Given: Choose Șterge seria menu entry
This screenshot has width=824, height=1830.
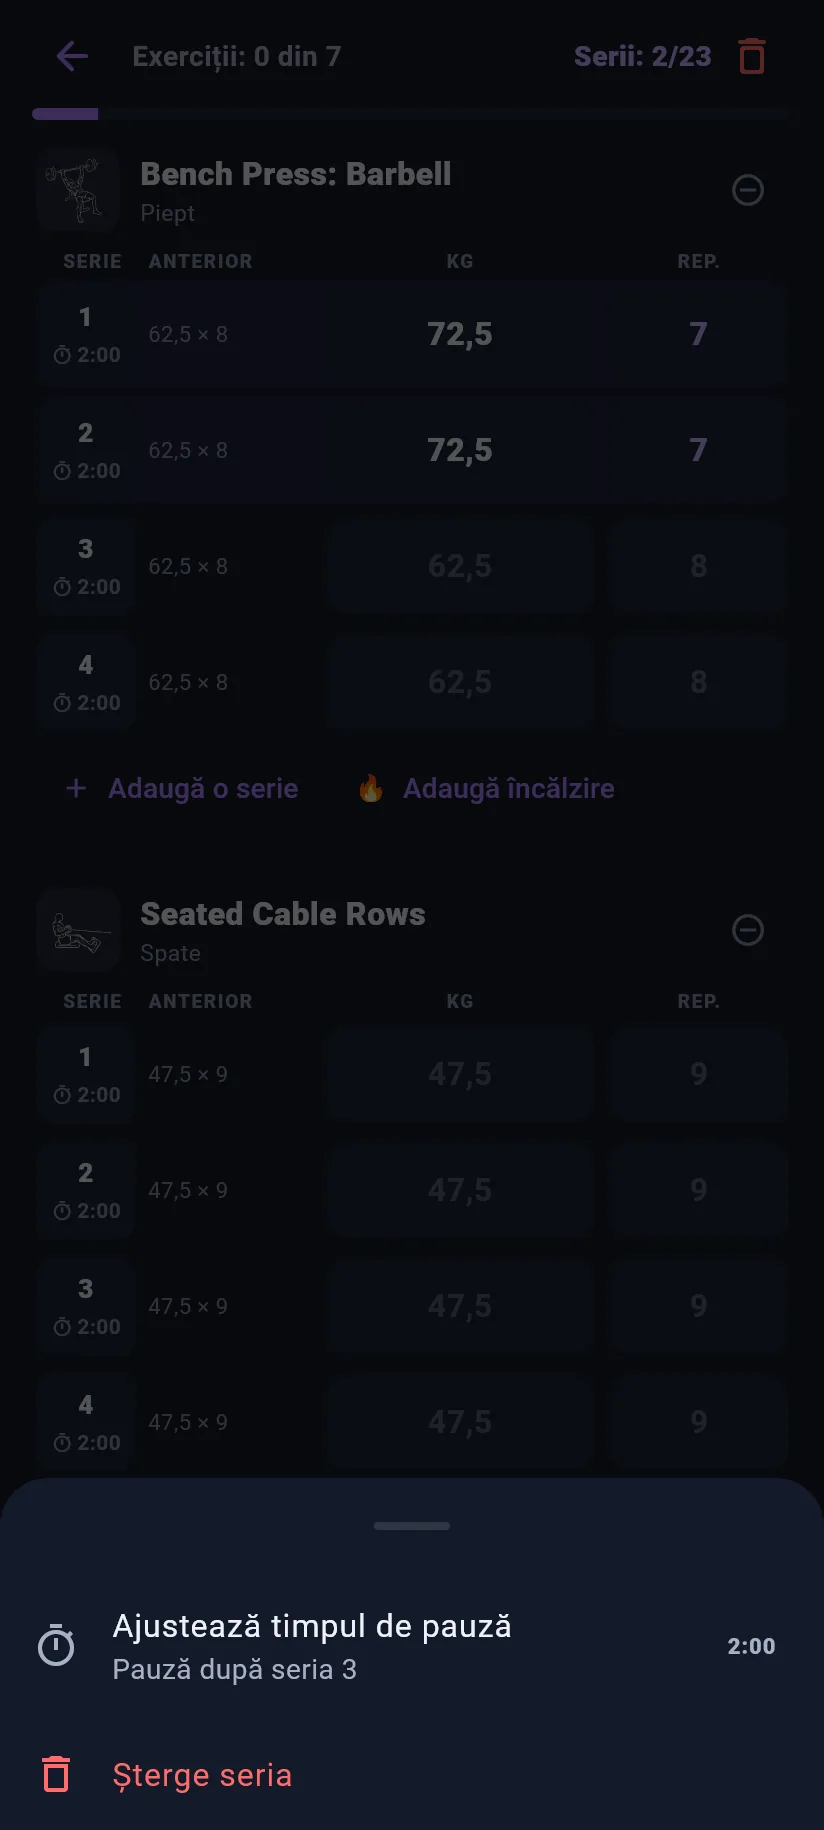Looking at the screenshot, I should tap(412, 1775).
